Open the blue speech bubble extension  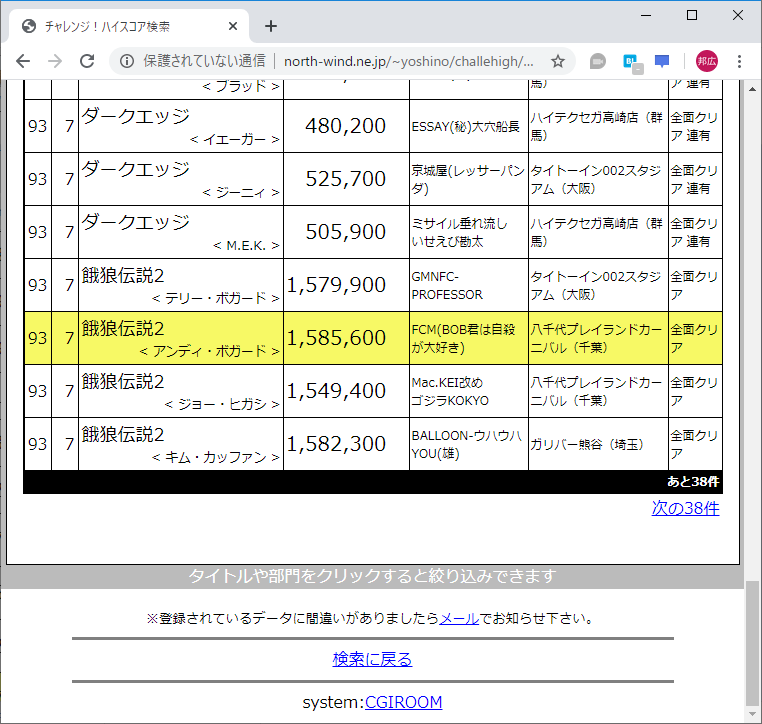662,62
